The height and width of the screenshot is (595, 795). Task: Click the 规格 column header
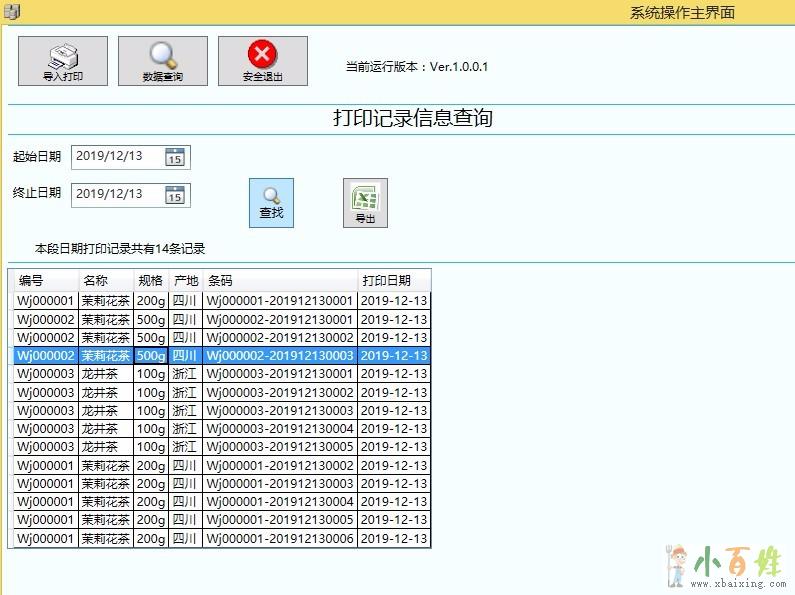(151, 281)
